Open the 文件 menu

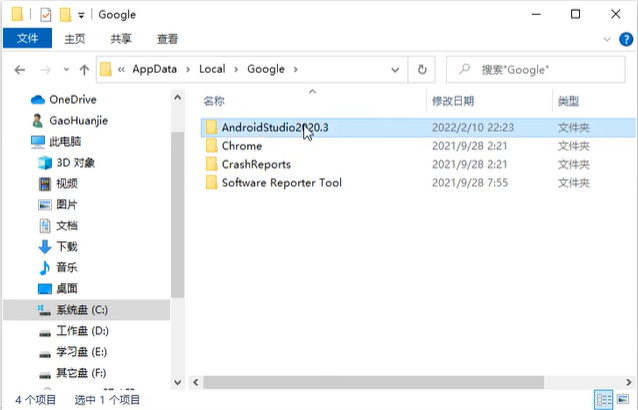point(27,38)
